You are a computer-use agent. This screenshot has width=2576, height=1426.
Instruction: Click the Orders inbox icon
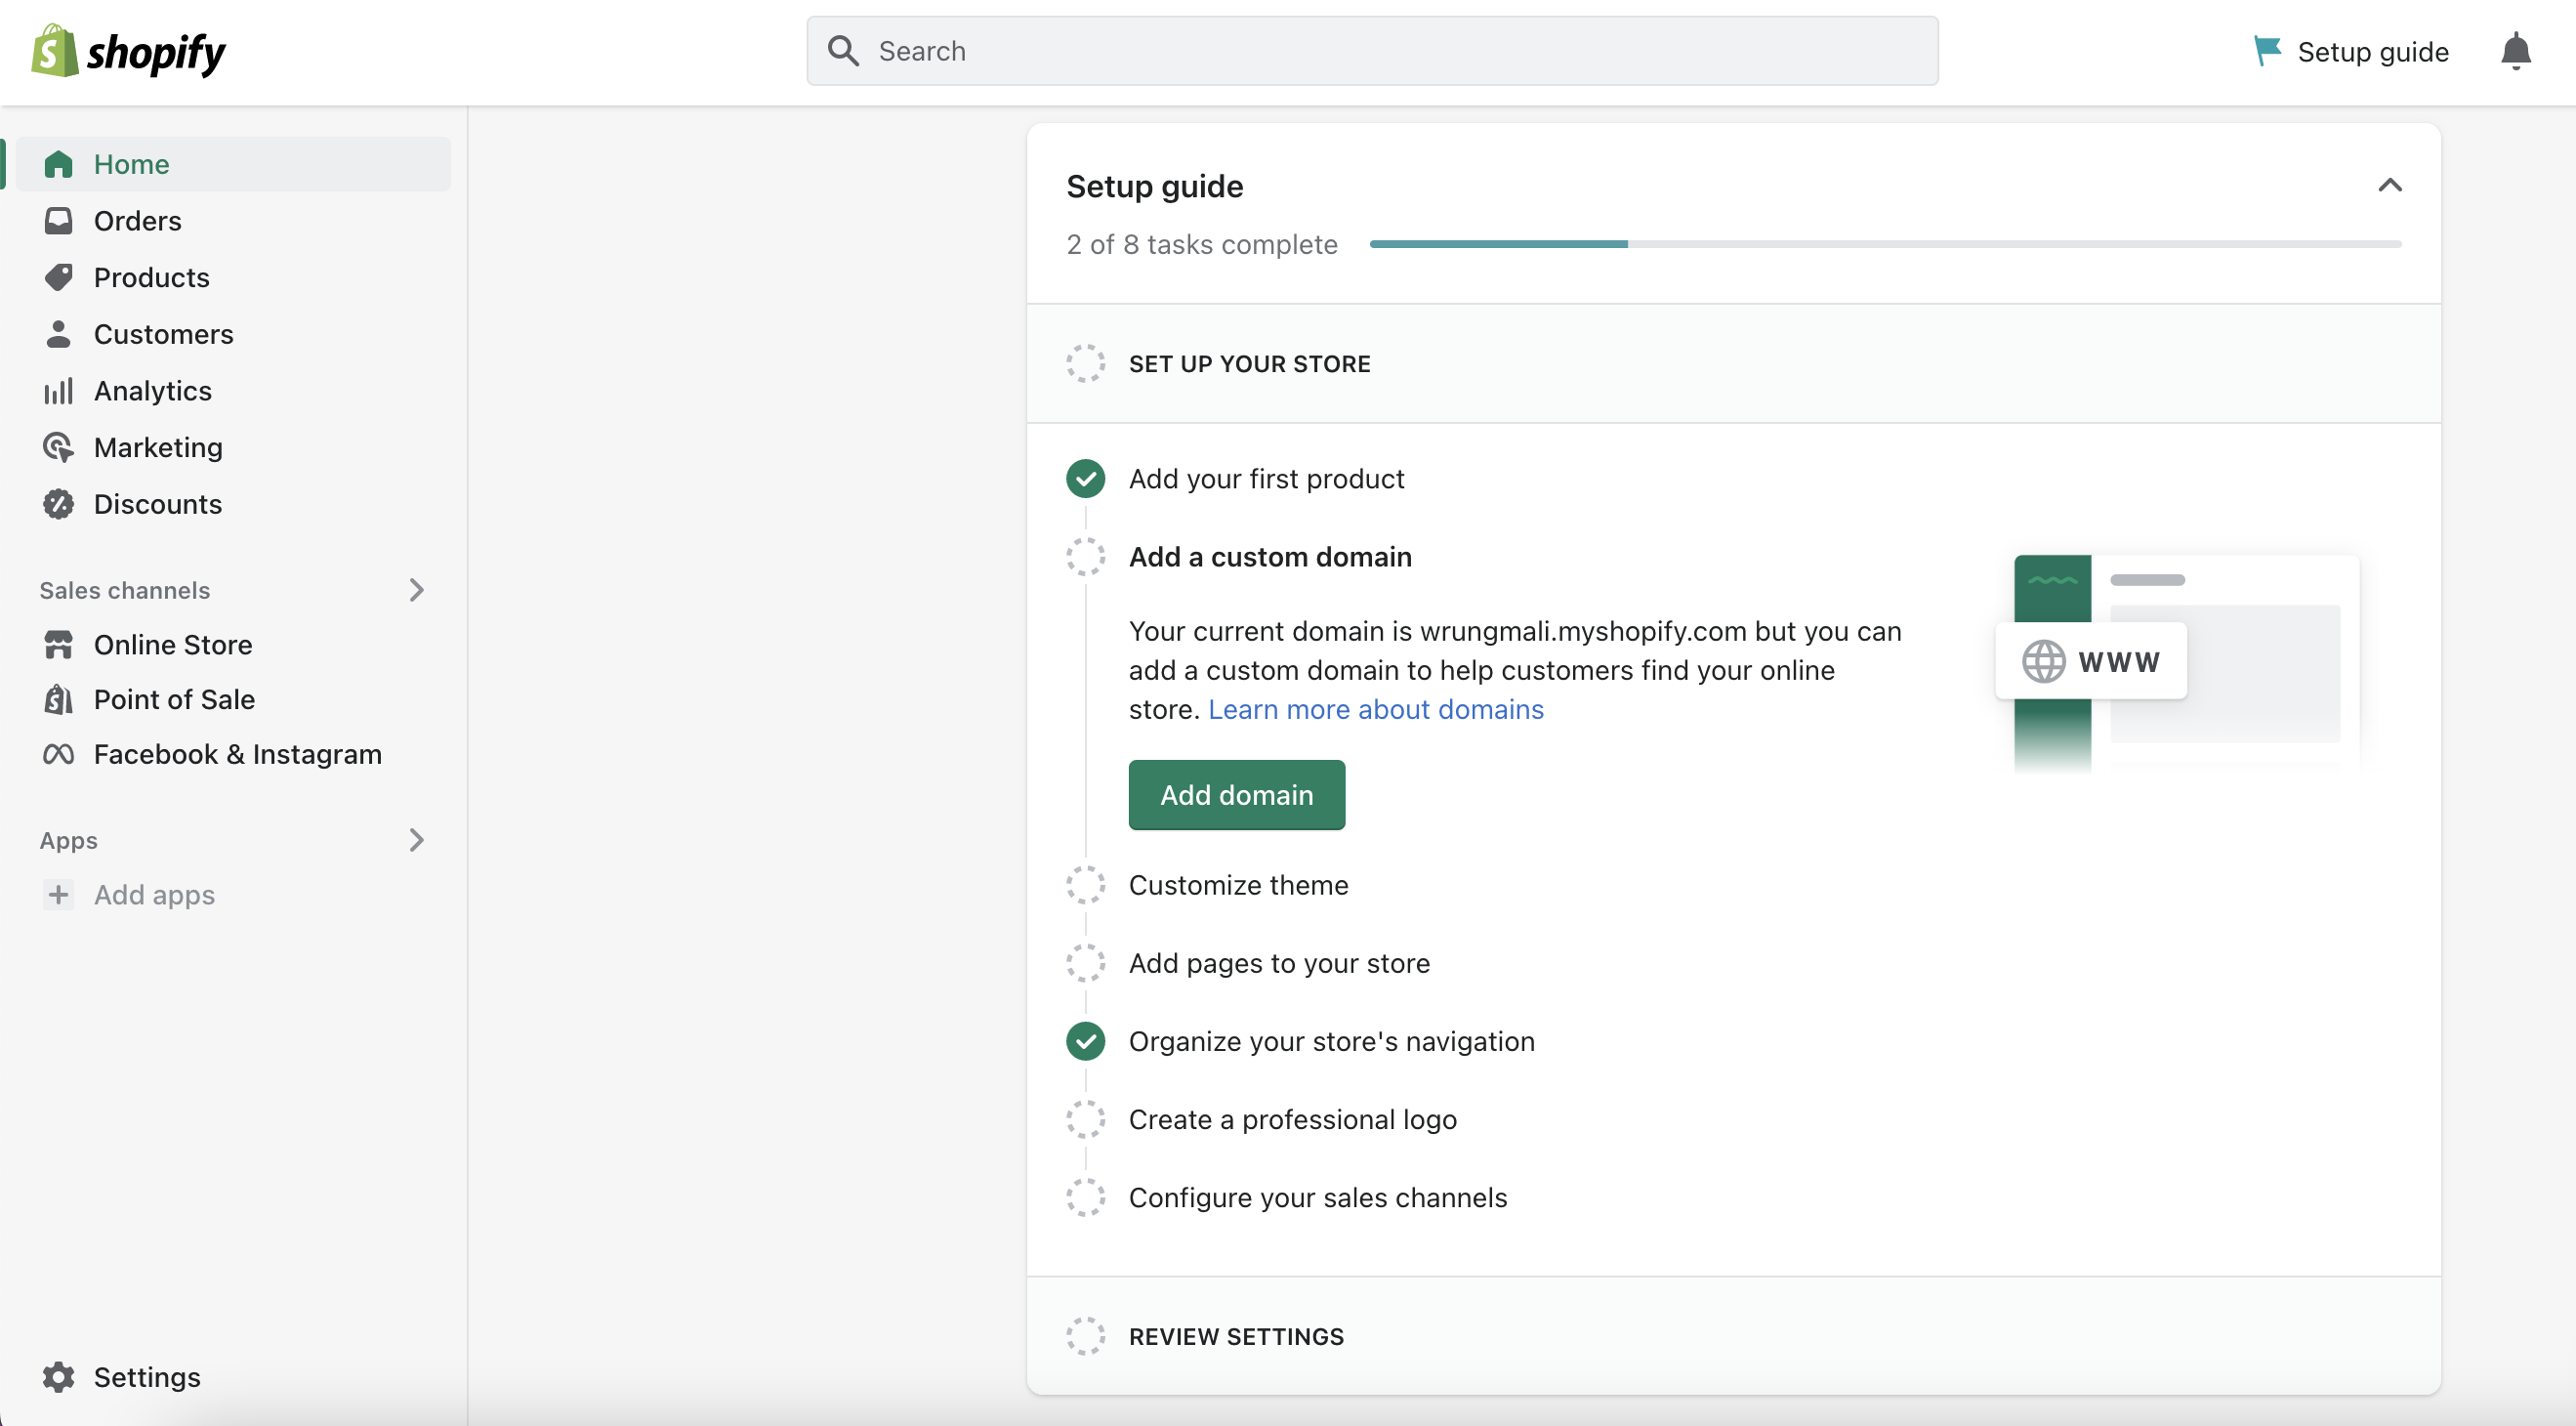click(59, 221)
